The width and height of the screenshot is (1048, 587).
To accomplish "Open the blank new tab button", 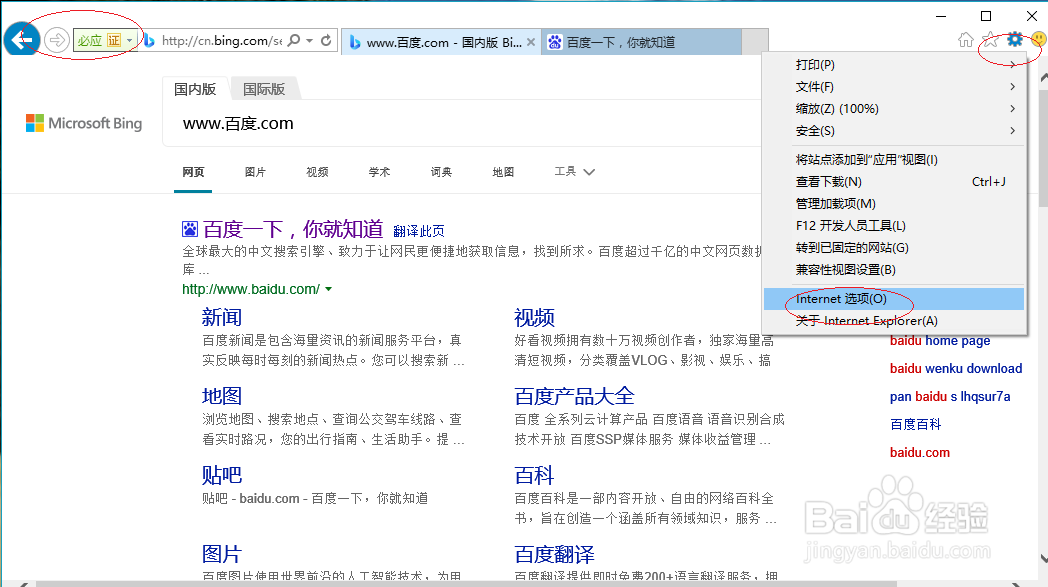I will coord(755,42).
